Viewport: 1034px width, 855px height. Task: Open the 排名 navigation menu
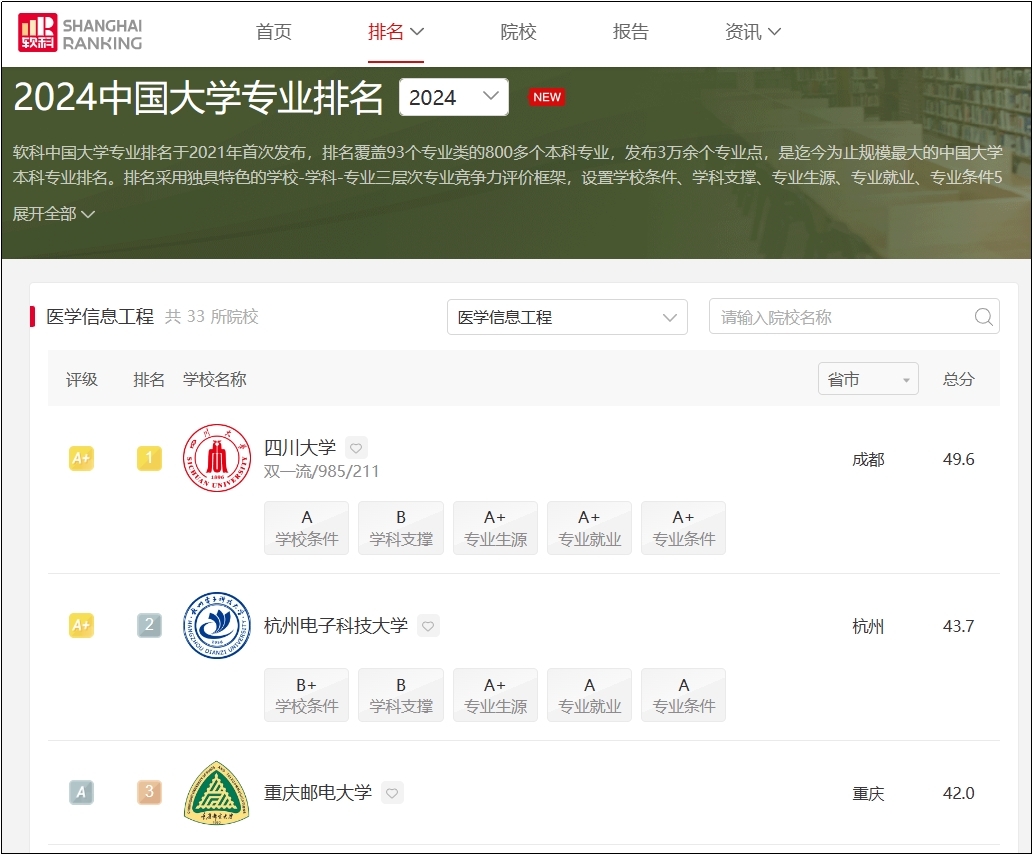pyautogui.click(x=396, y=32)
